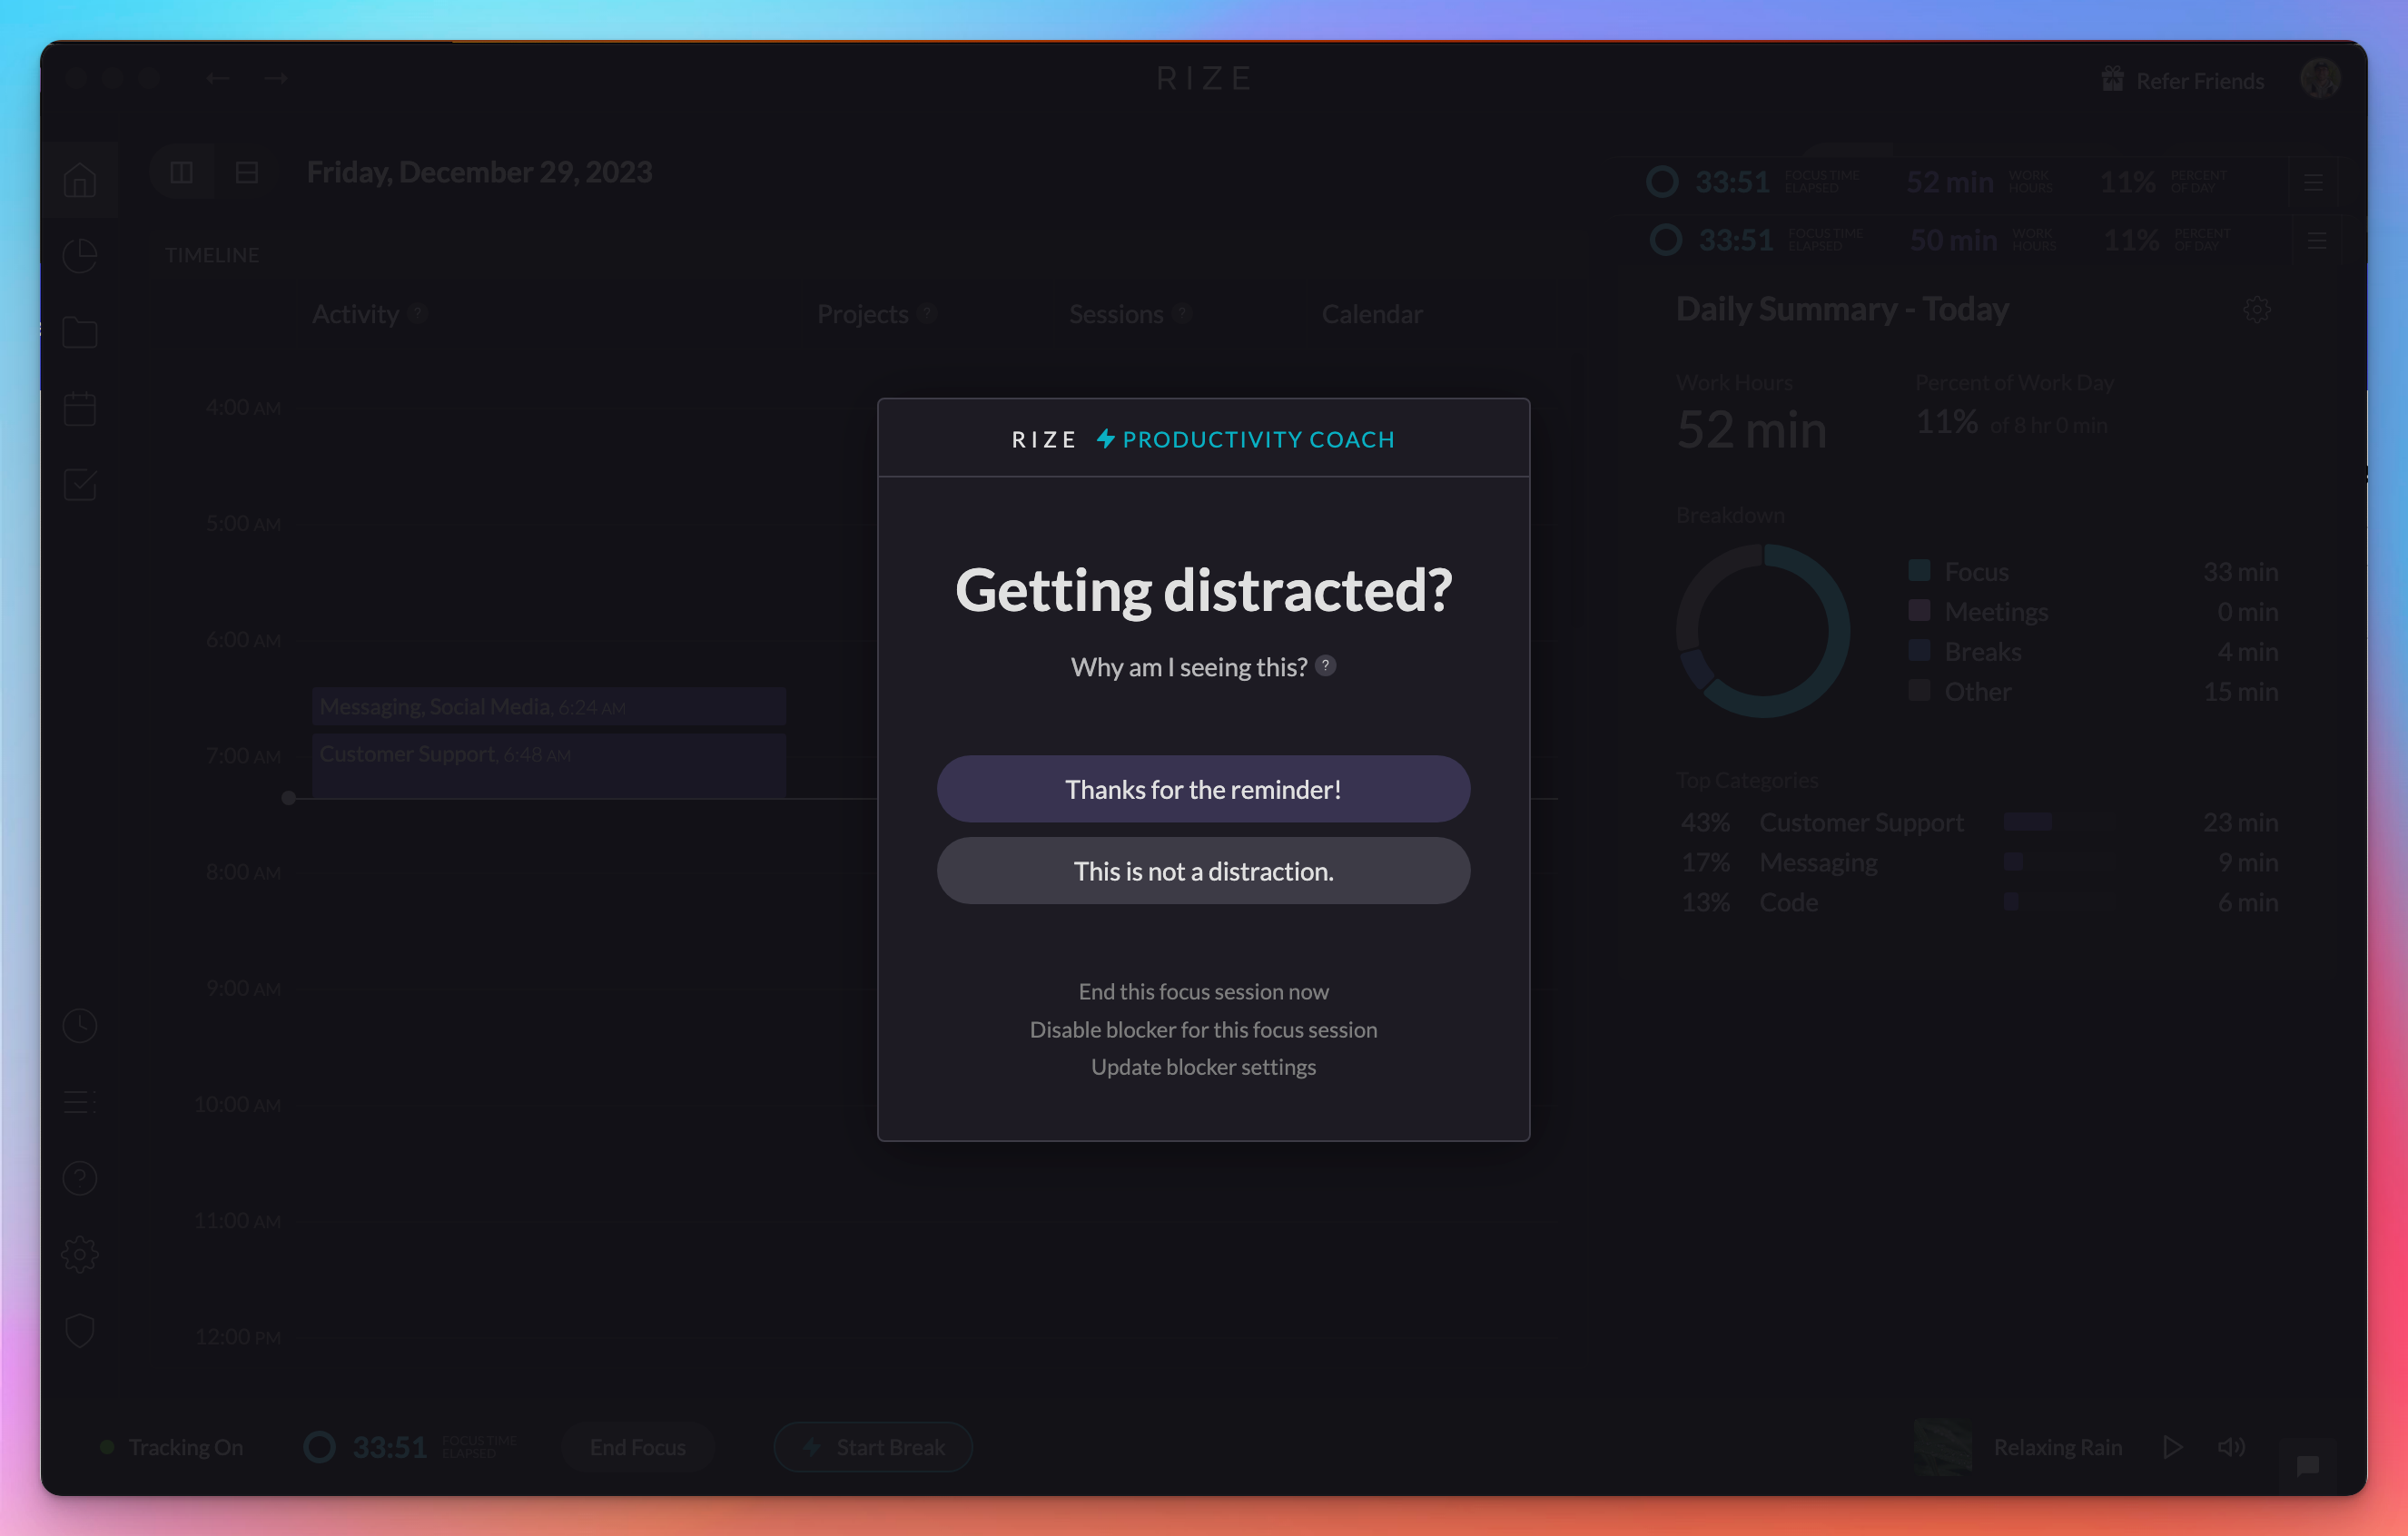Image resolution: width=2408 pixels, height=1536 pixels.
Task: Open the folder Projects sidebar icon
Action: pos(80,332)
